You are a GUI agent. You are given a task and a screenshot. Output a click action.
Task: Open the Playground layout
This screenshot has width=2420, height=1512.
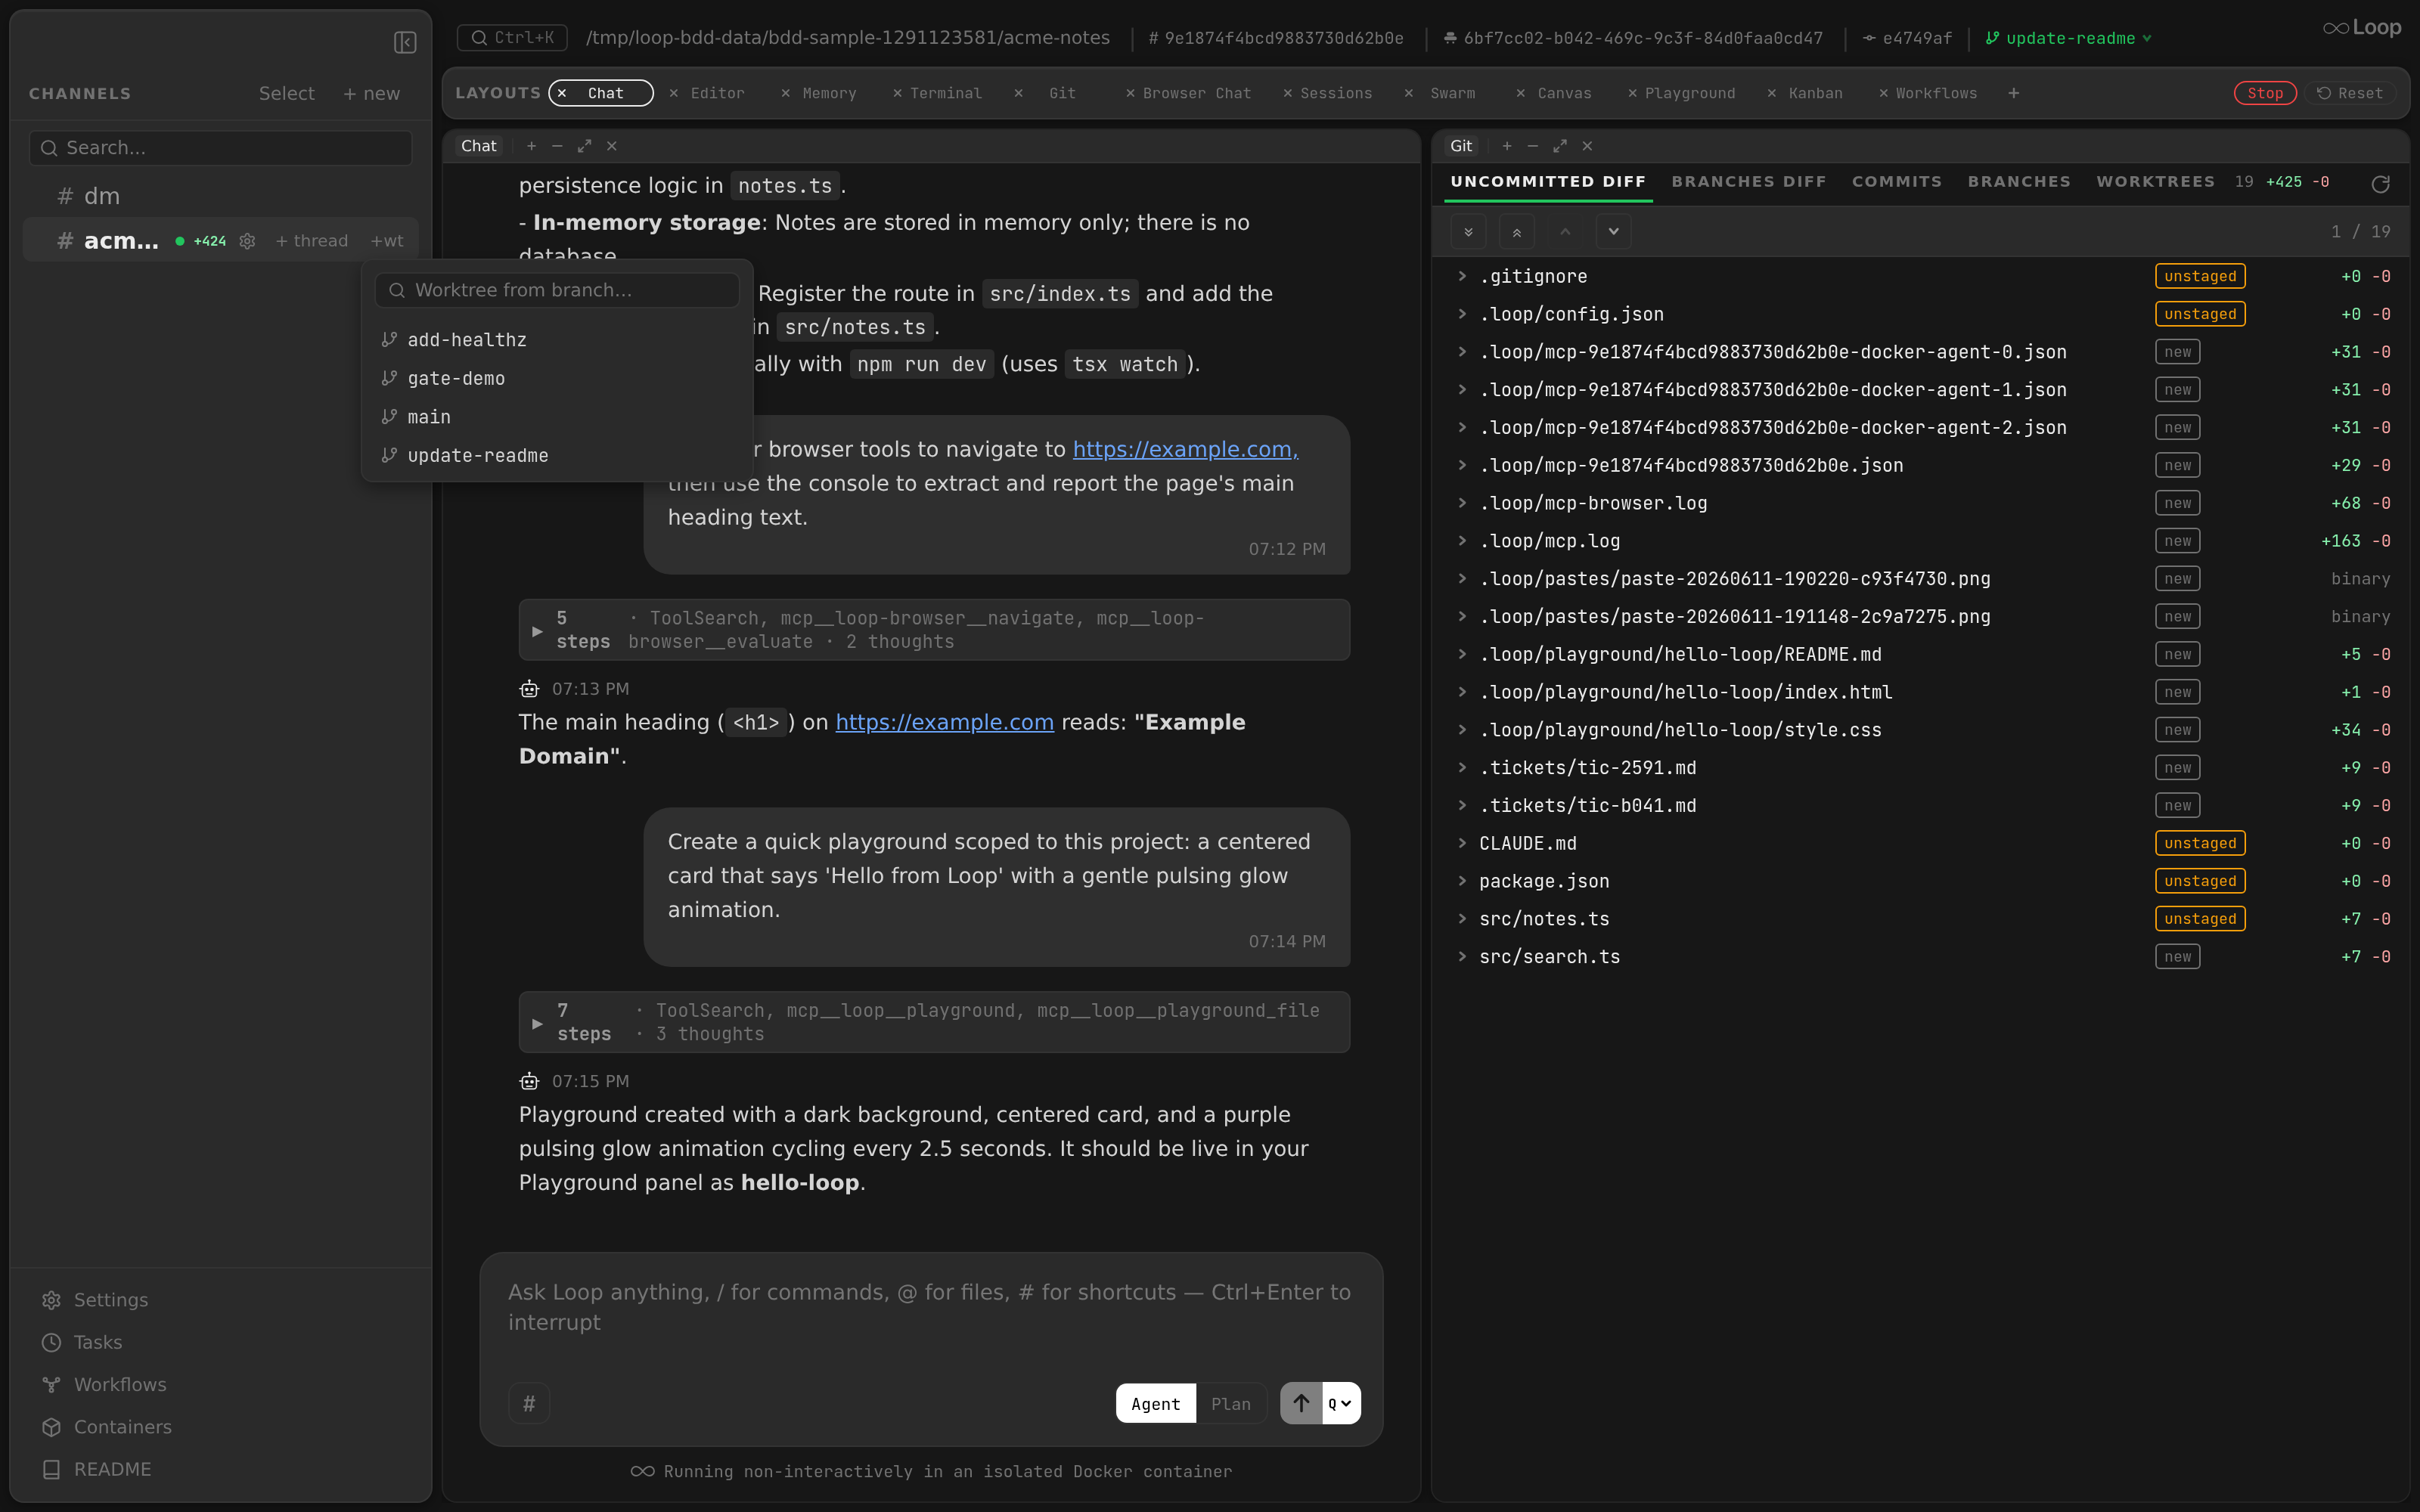(x=1689, y=93)
